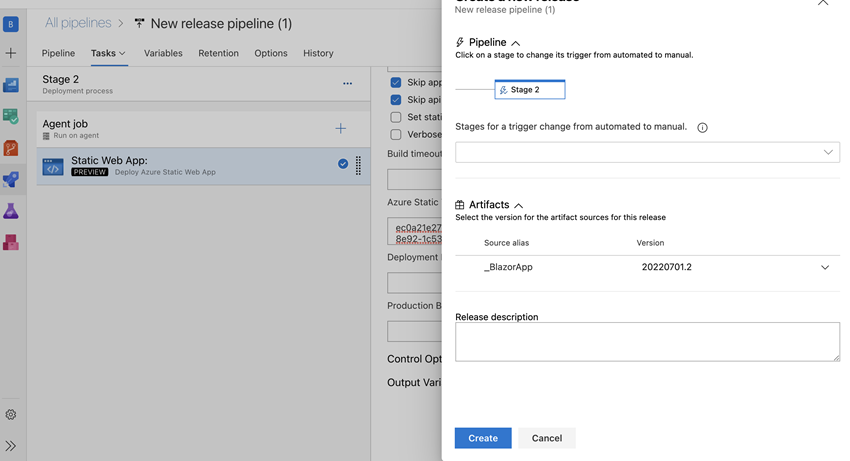The width and height of the screenshot is (850, 461).
Task: Select the Static Web App task row
Action: click(x=203, y=166)
